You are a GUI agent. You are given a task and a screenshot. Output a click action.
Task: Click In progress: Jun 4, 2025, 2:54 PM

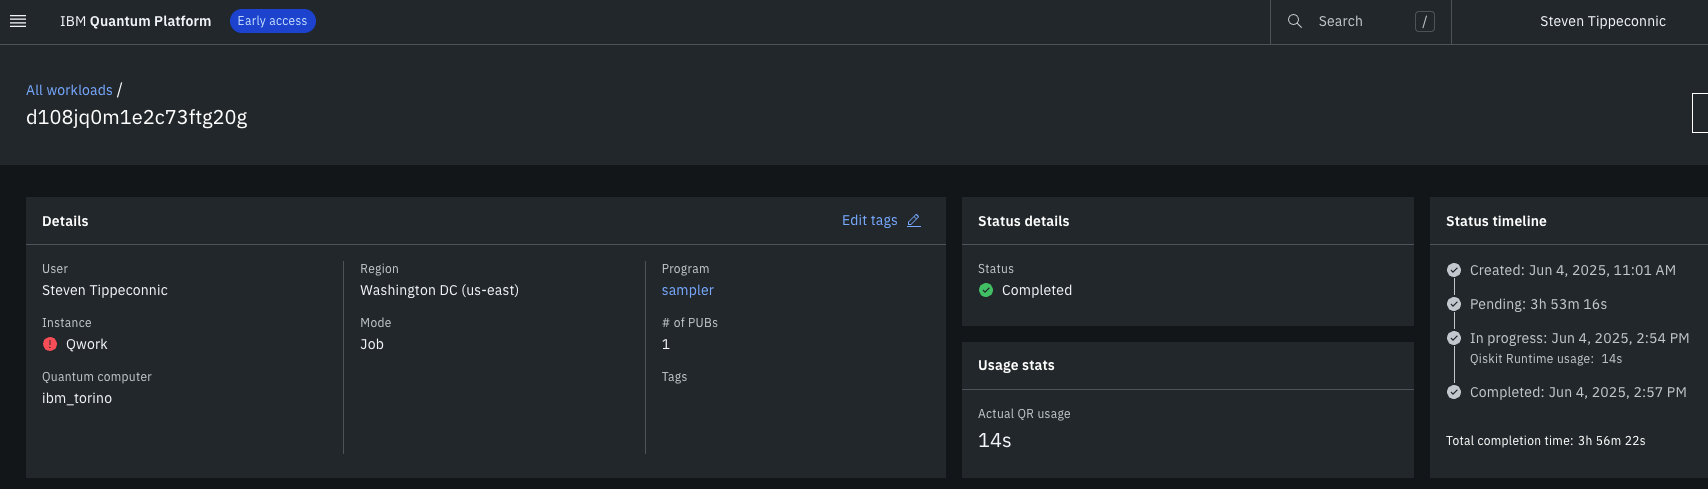click(1580, 338)
